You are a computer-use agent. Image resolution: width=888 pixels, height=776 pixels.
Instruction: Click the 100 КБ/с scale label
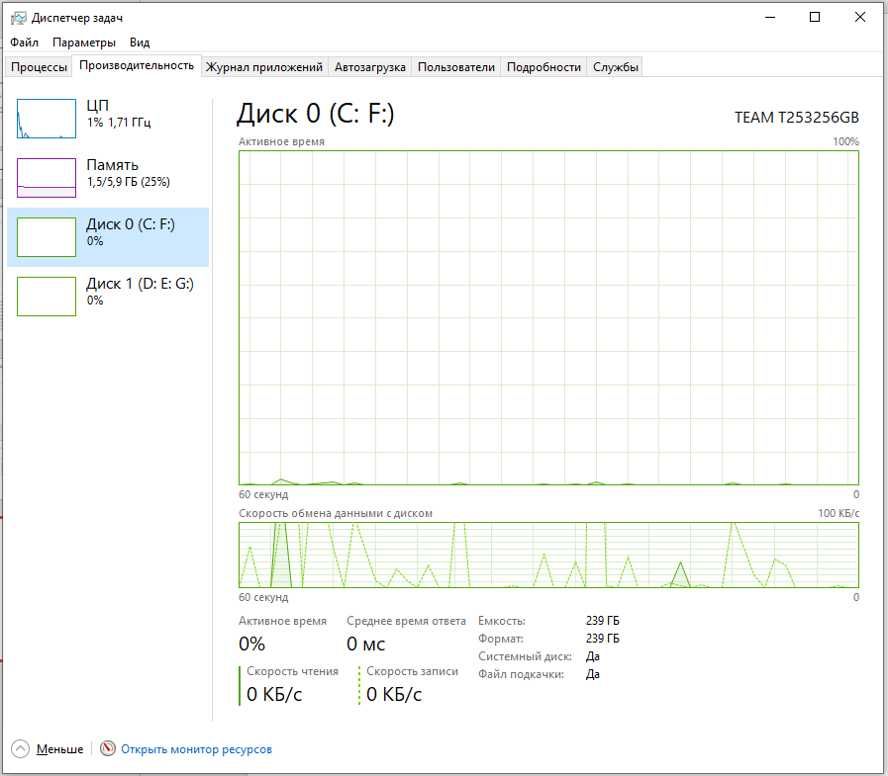[x=838, y=513]
